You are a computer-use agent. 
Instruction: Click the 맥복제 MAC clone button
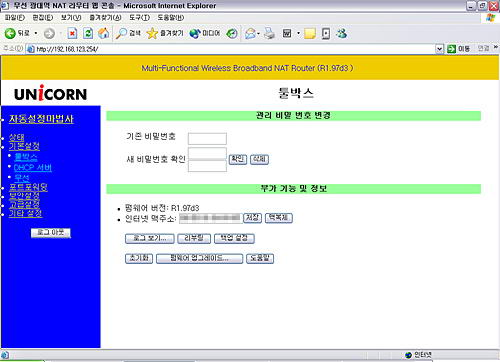click(x=279, y=218)
